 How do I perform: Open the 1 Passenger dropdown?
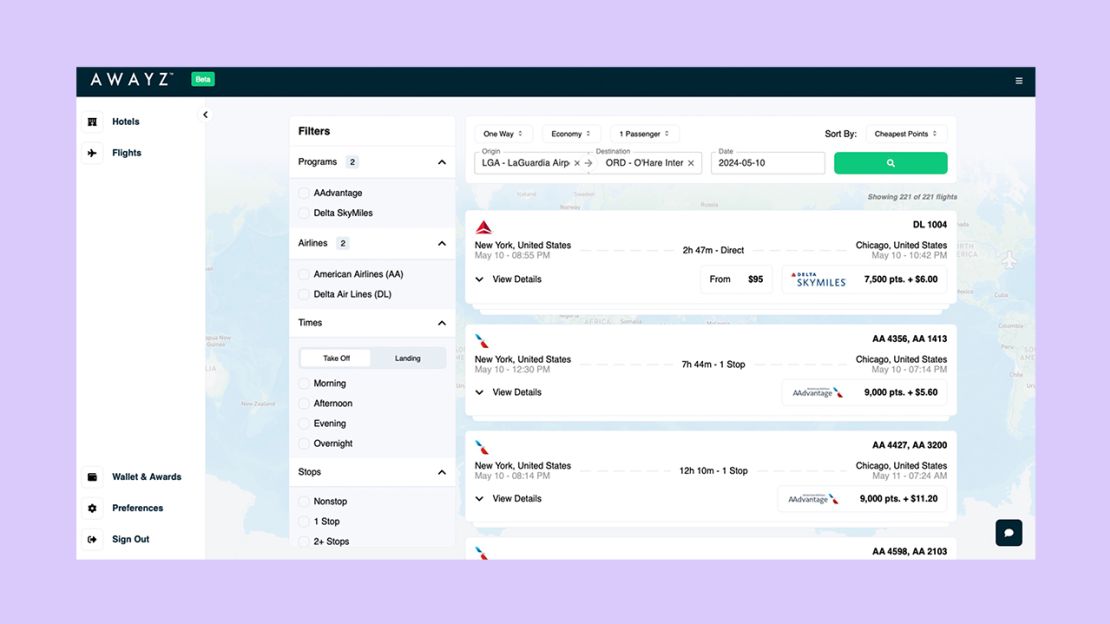[x=643, y=134]
